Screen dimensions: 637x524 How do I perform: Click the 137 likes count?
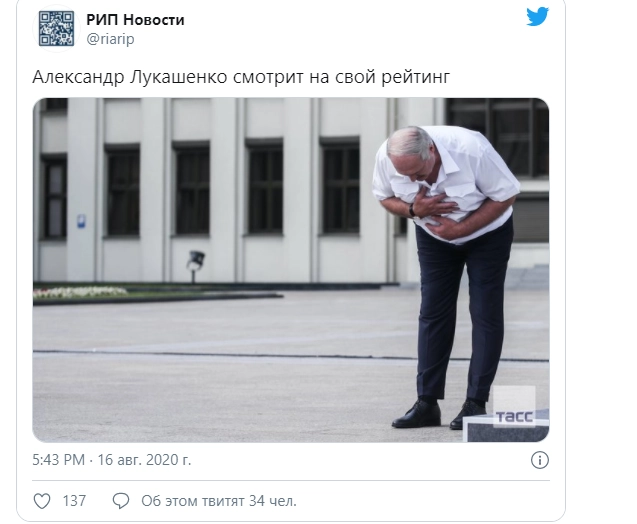(74, 501)
